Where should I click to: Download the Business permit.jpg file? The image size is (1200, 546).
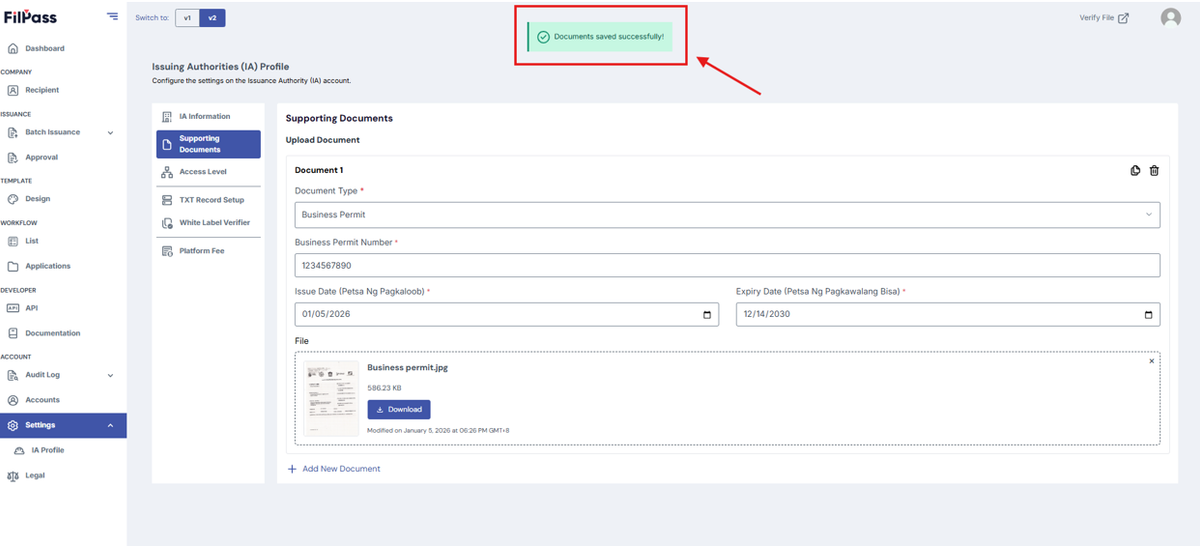point(399,409)
